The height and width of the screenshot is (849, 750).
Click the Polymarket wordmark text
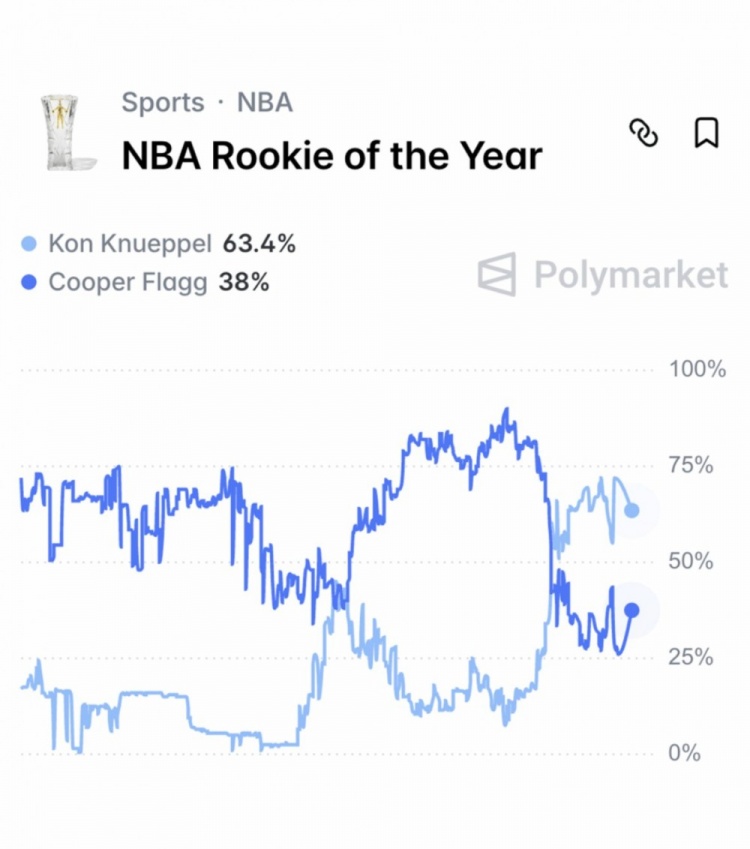(x=631, y=274)
